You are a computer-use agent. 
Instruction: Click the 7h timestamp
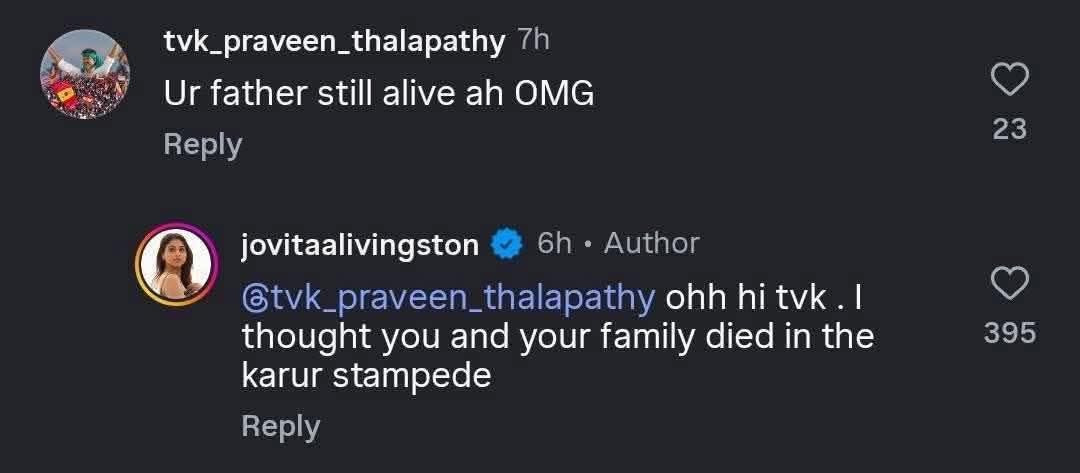[x=534, y=42]
